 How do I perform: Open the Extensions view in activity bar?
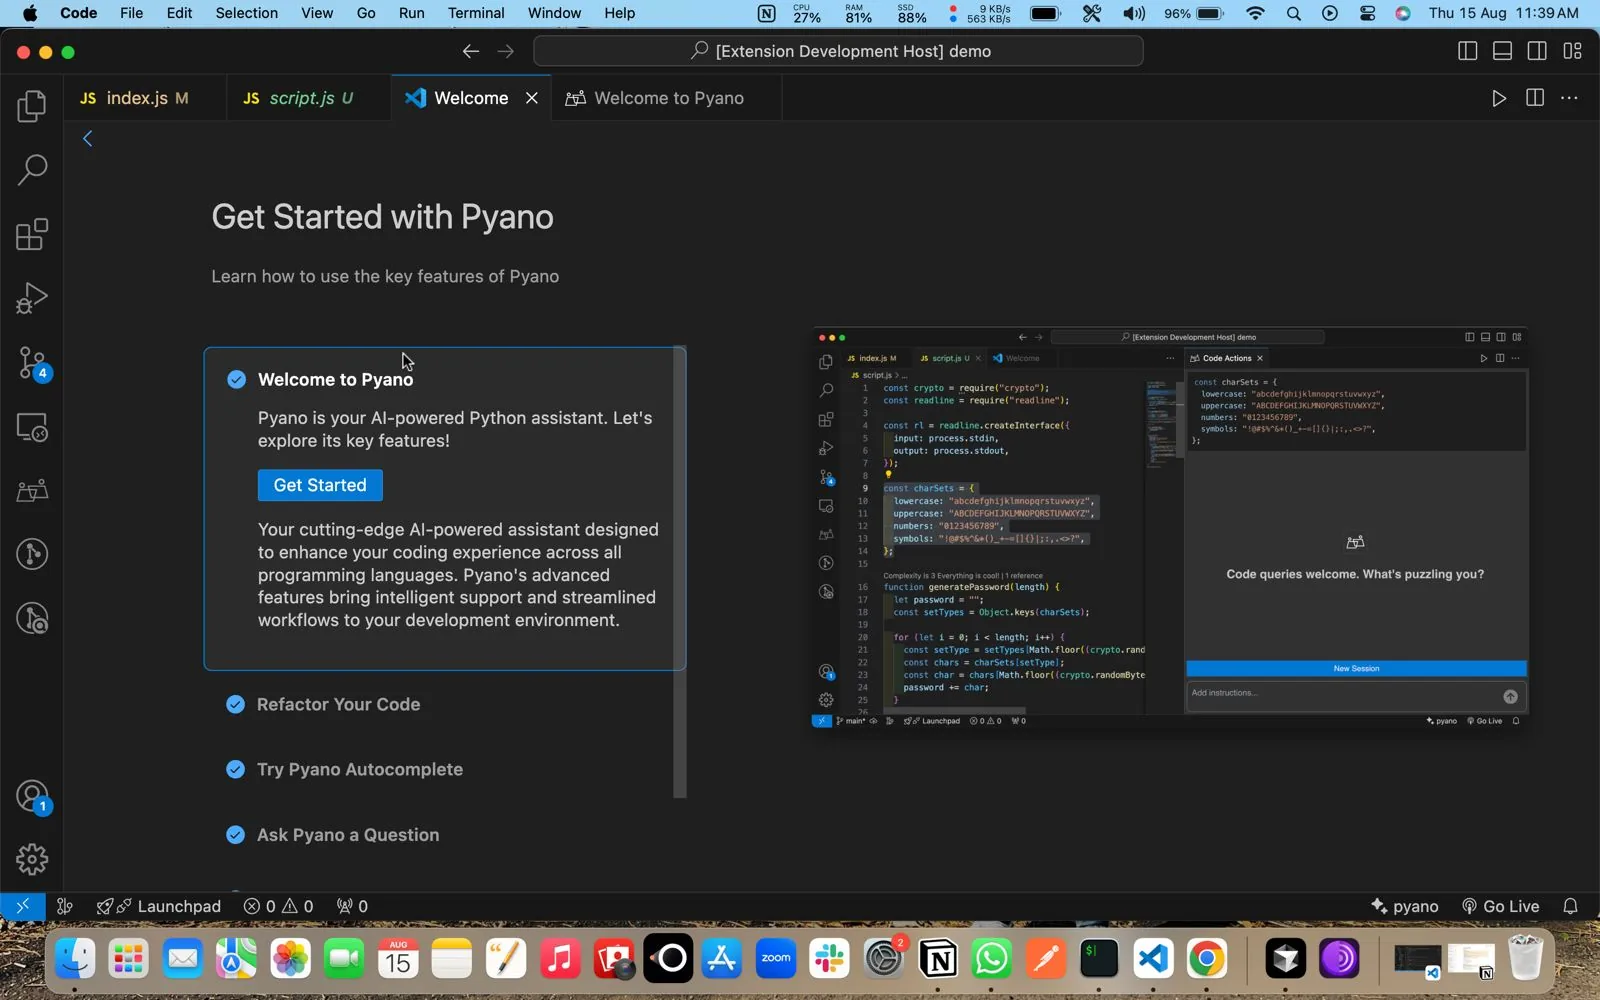(x=32, y=235)
